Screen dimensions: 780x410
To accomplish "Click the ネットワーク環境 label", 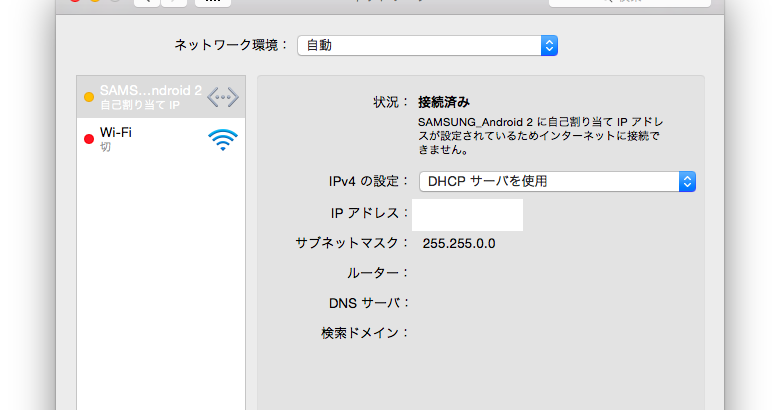I will click(231, 45).
